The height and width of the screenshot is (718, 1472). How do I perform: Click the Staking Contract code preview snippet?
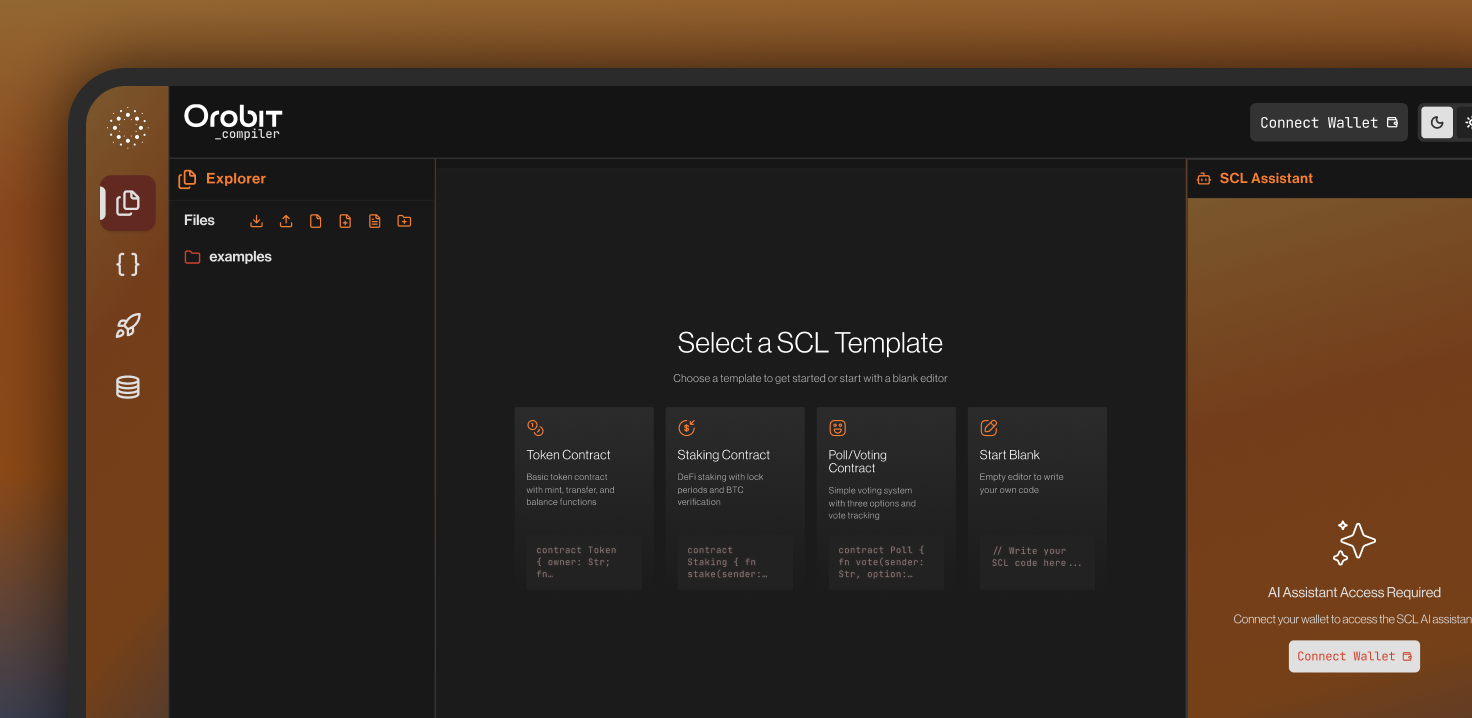735,562
